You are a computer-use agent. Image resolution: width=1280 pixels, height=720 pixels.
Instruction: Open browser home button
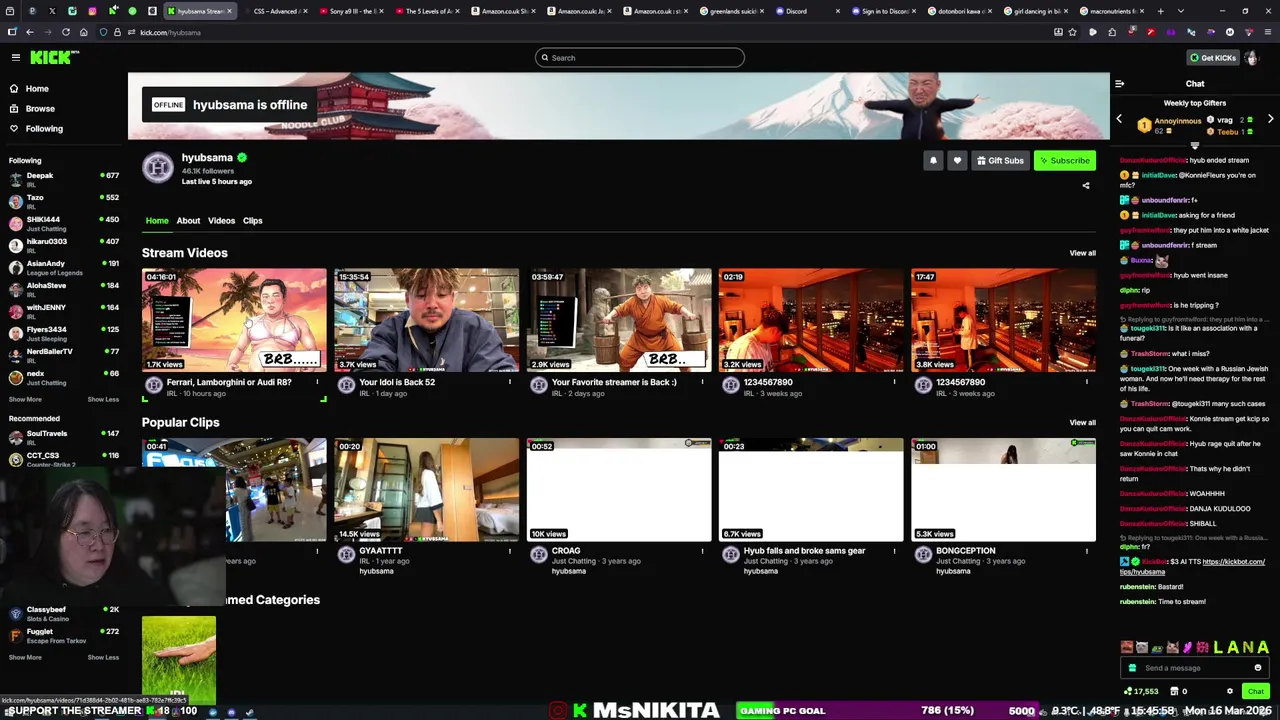[x=84, y=32]
